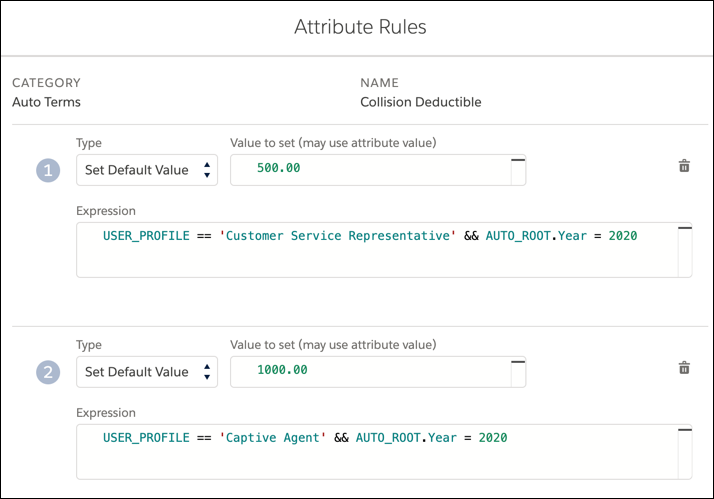The image size is (714, 499).
Task: Delete rule 1 with trash icon
Action: pos(684,166)
